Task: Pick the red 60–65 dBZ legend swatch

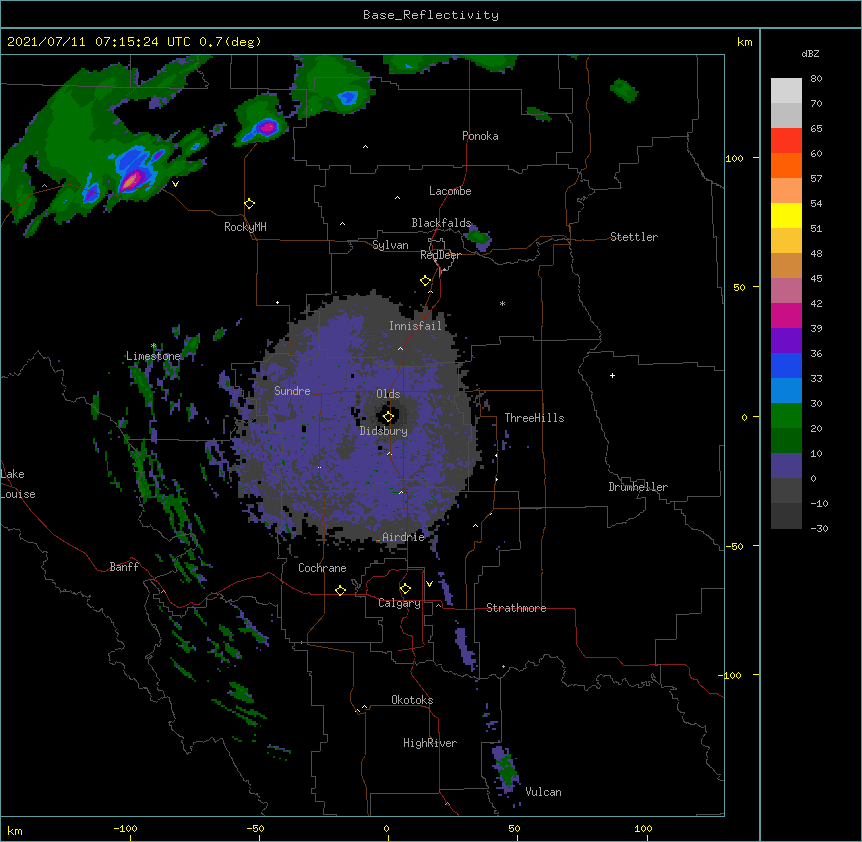Action: point(786,141)
